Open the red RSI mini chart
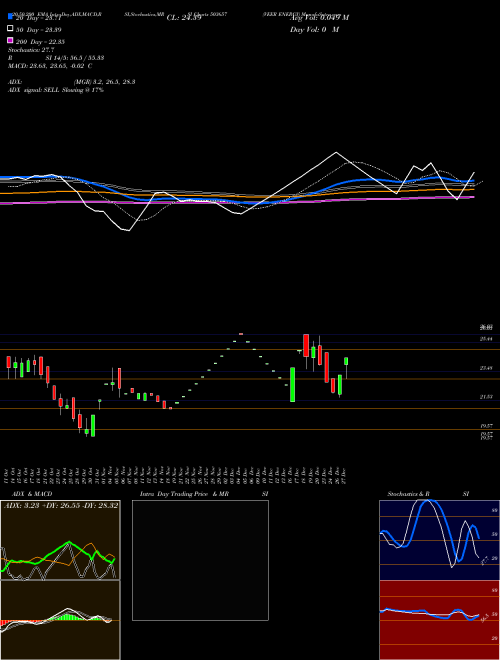500x660 pixels. [439, 620]
